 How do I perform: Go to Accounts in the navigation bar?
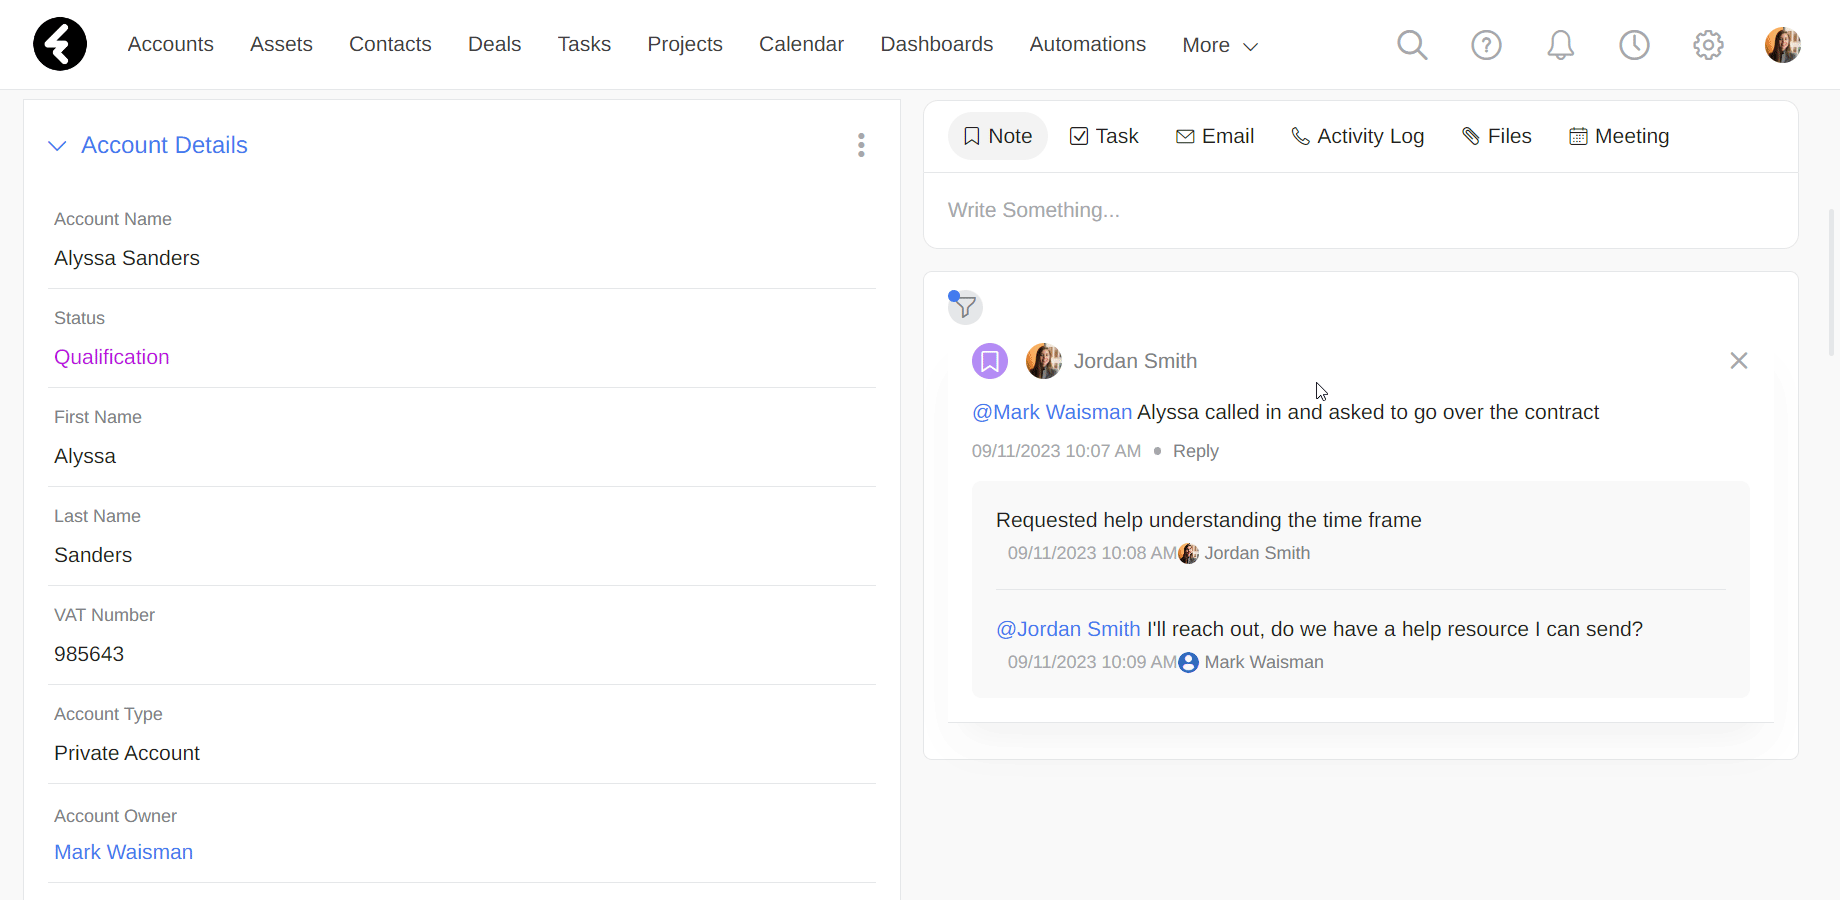tap(171, 44)
